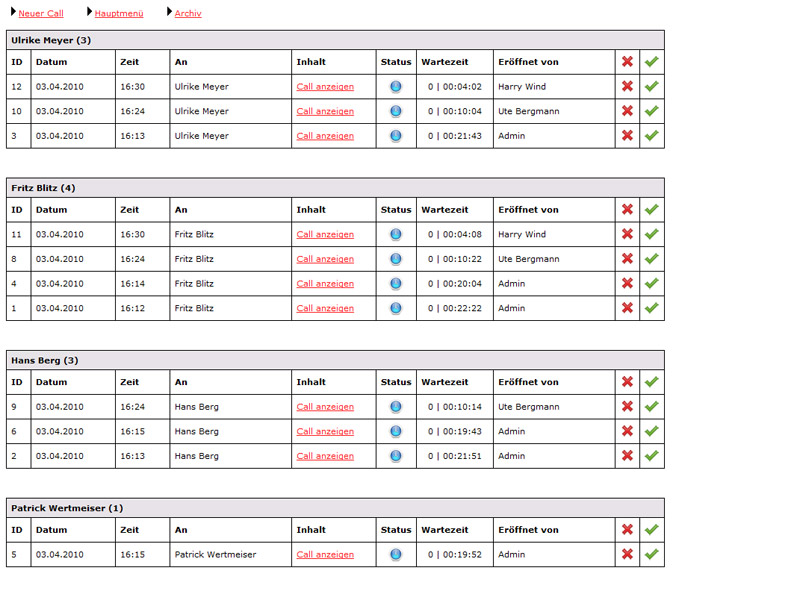The width and height of the screenshot is (800, 600).
Task: Click green checkmark for call ID 11
Action: click(652, 234)
